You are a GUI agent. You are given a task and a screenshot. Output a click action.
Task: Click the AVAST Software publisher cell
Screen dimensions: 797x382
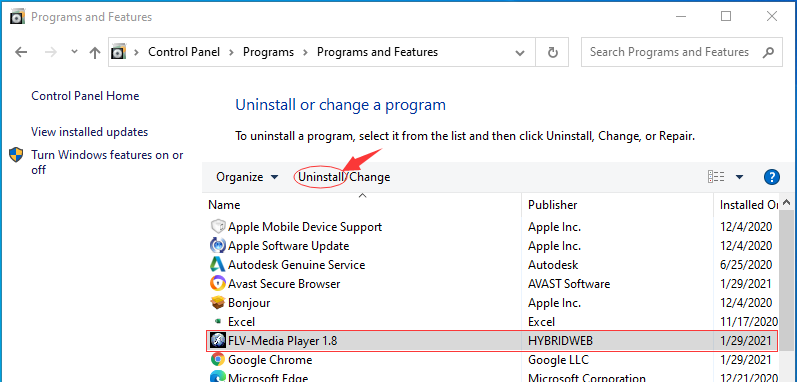point(569,283)
